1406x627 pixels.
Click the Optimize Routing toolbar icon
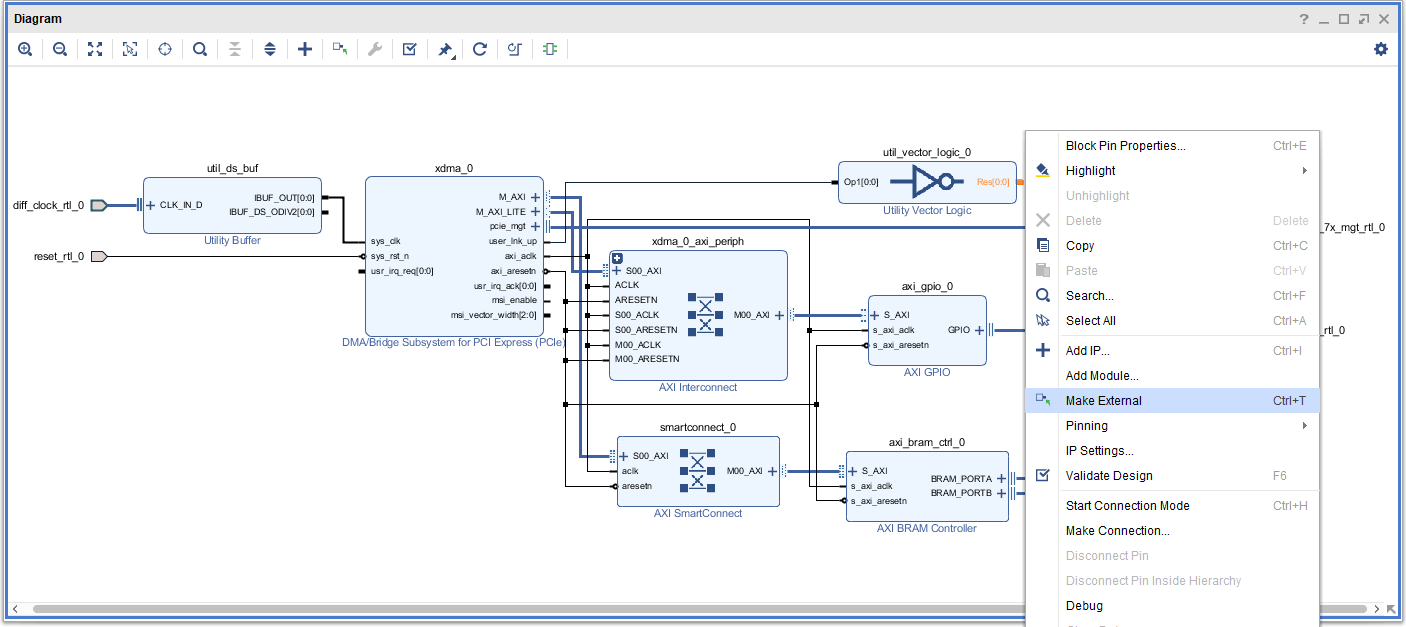515,49
